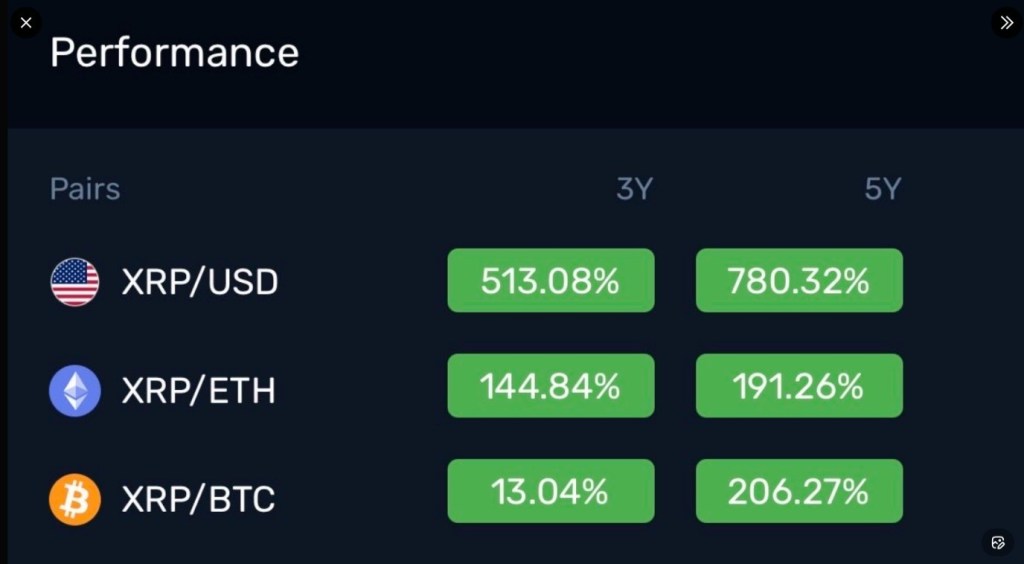Image resolution: width=1024 pixels, height=564 pixels.
Task: Select the 3Y column header
Action: pyautogui.click(x=634, y=189)
